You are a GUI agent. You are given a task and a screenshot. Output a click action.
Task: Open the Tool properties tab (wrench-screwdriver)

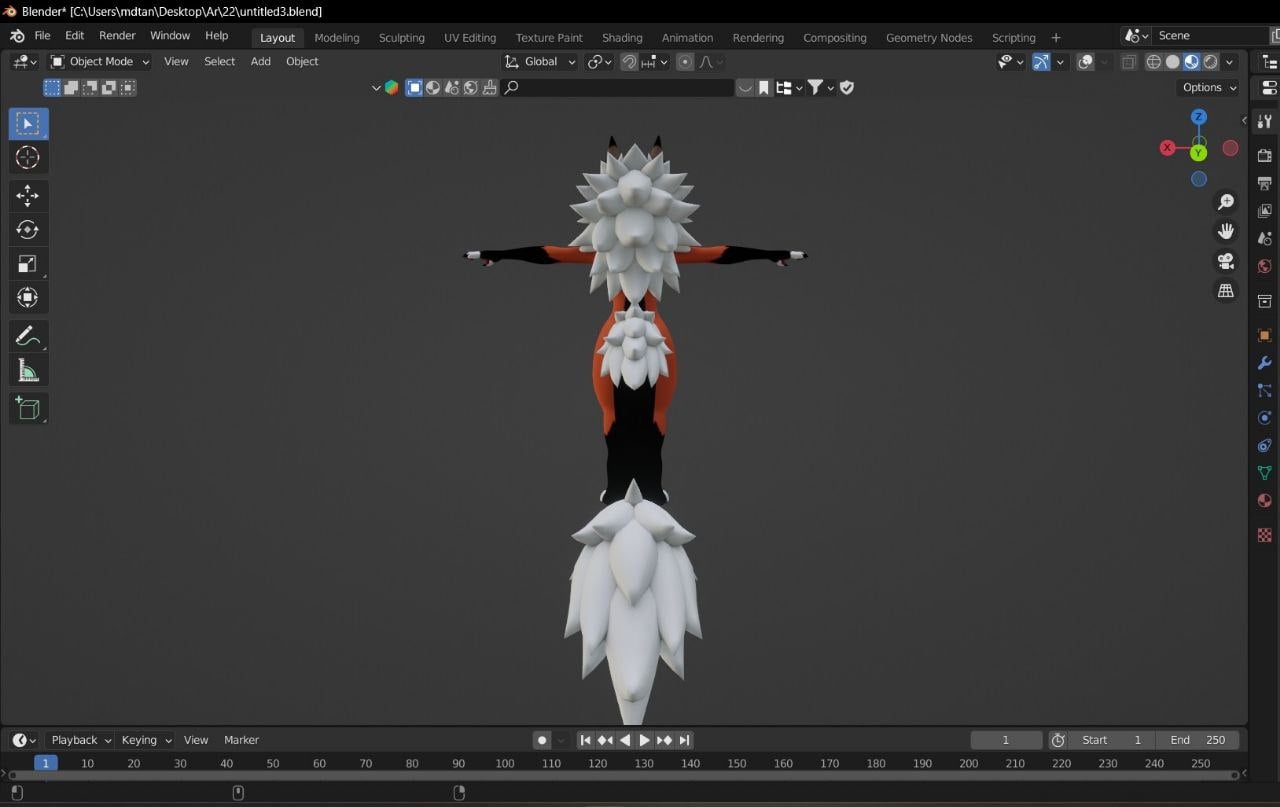coord(1265,122)
